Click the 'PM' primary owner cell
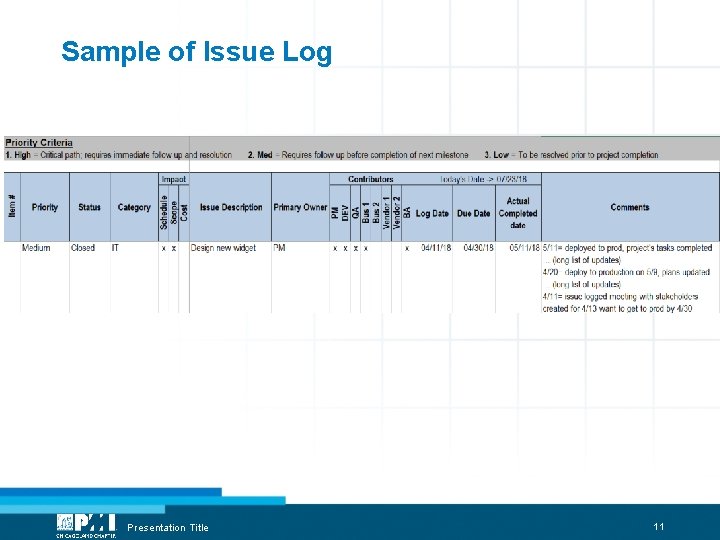Screen dimensions: 720x540 pyautogui.click(x=279, y=248)
